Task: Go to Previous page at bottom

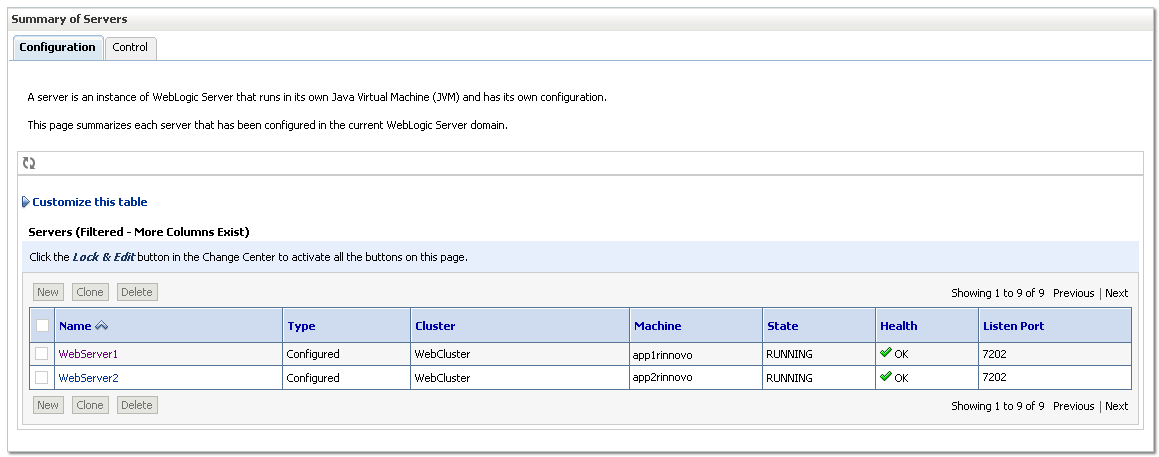Action: 1073,406
